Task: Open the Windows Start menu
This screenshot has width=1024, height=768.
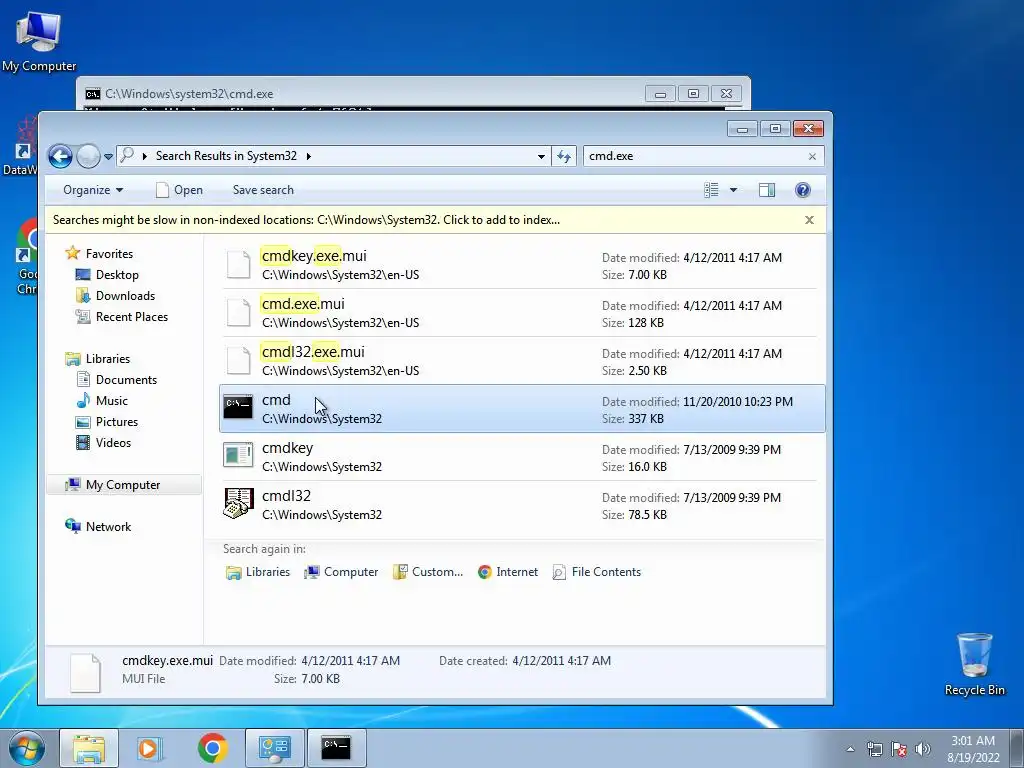Action: pos(27,748)
